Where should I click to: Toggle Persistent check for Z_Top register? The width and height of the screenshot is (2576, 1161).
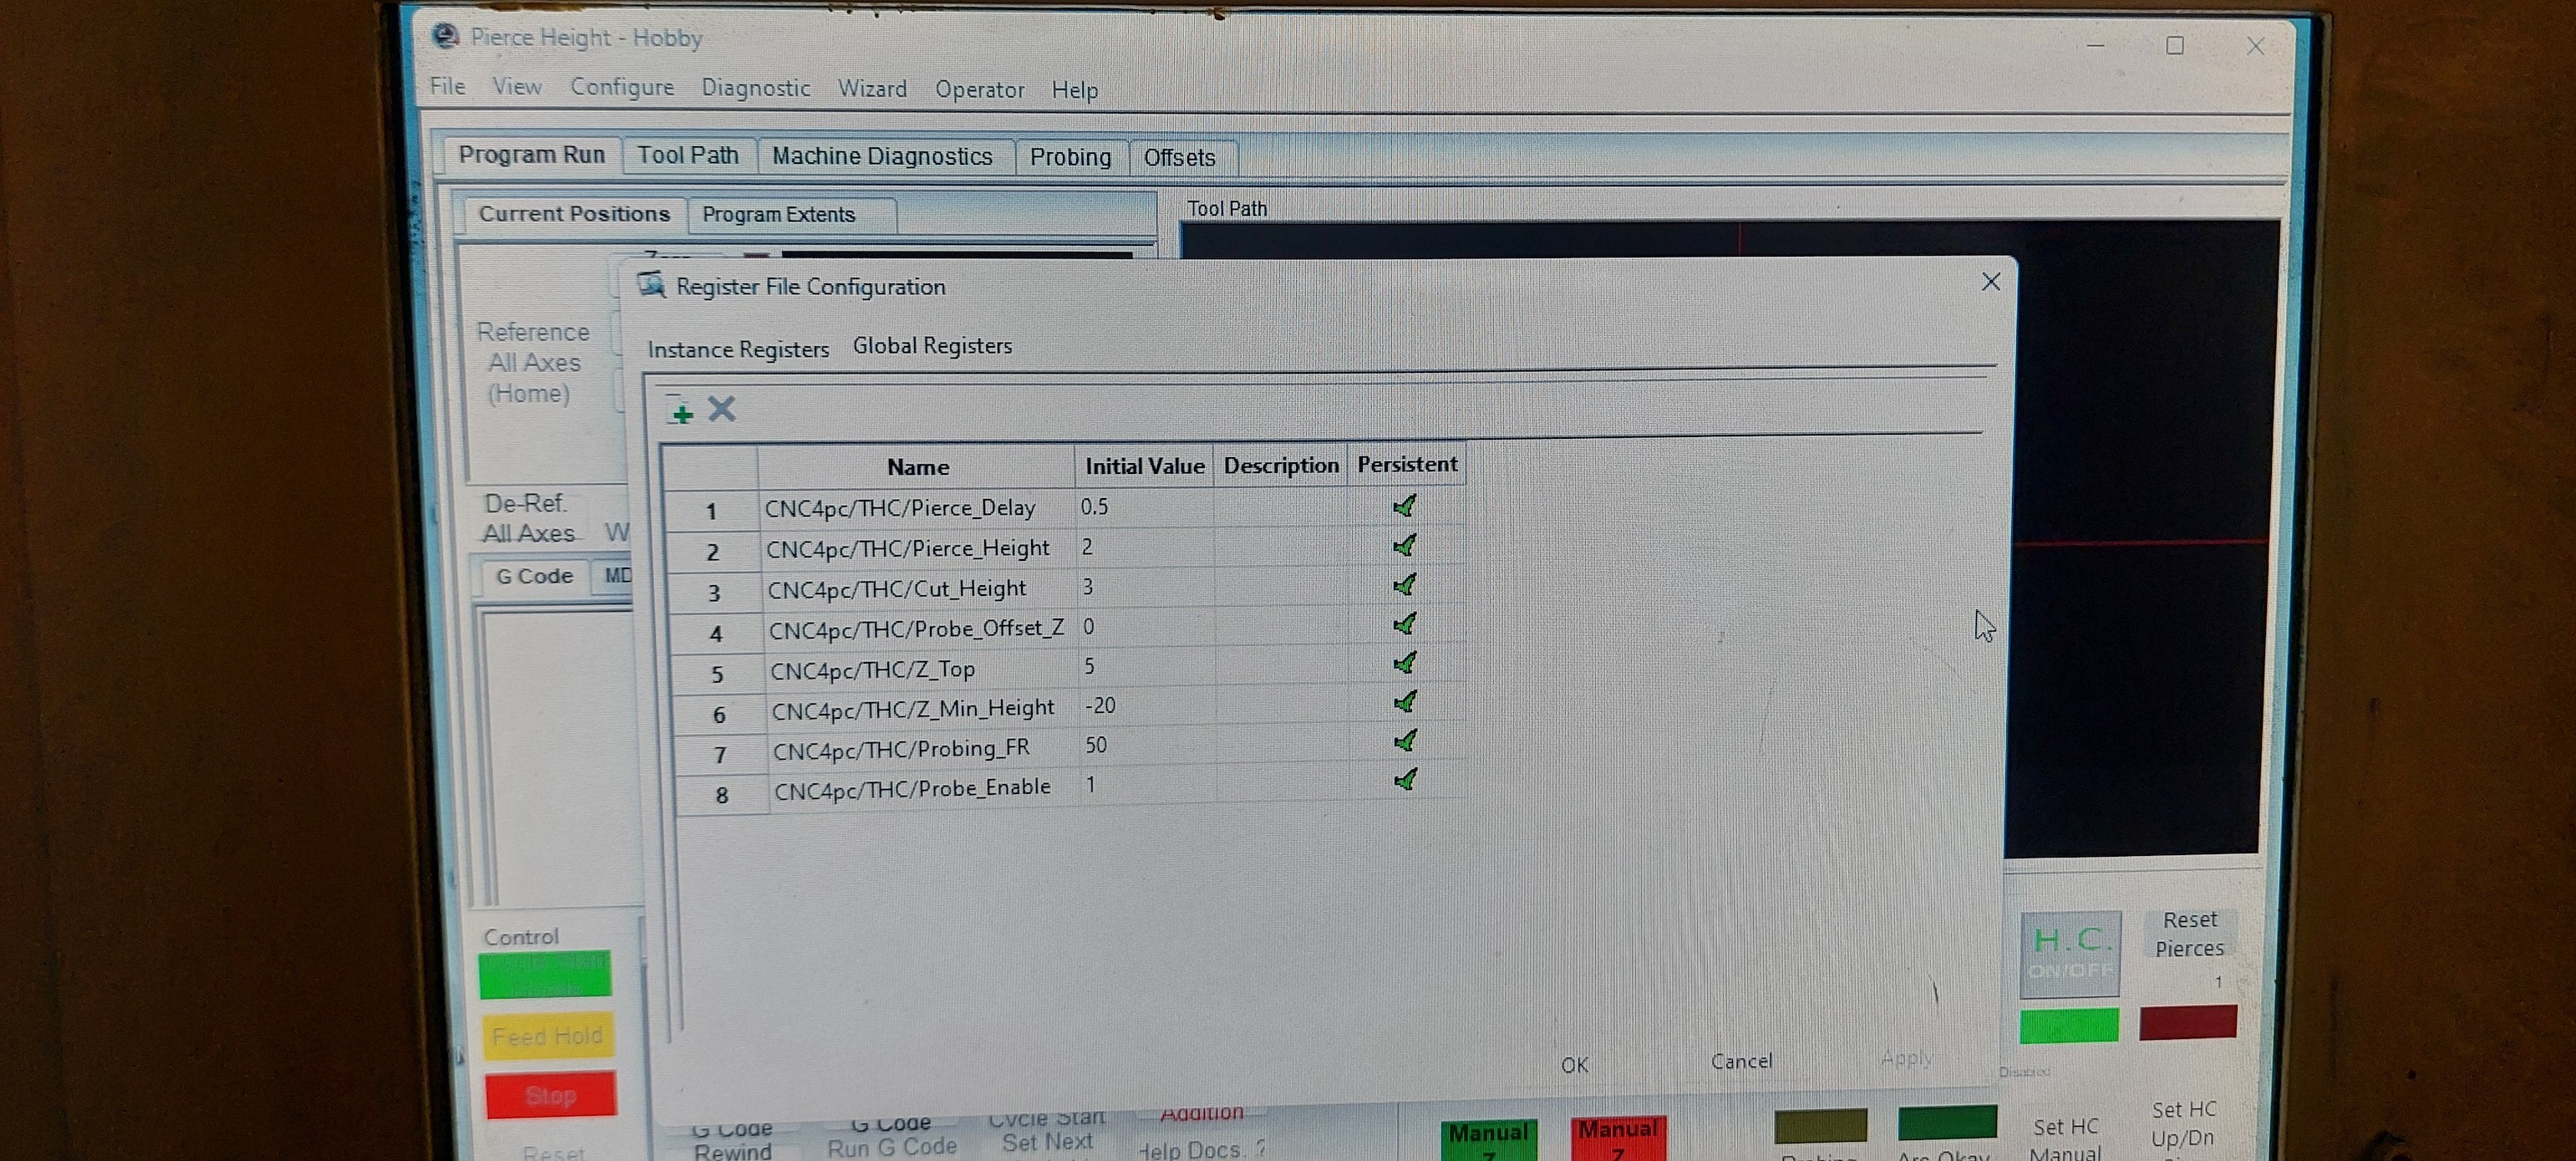pyautogui.click(x=1405, y=664)
